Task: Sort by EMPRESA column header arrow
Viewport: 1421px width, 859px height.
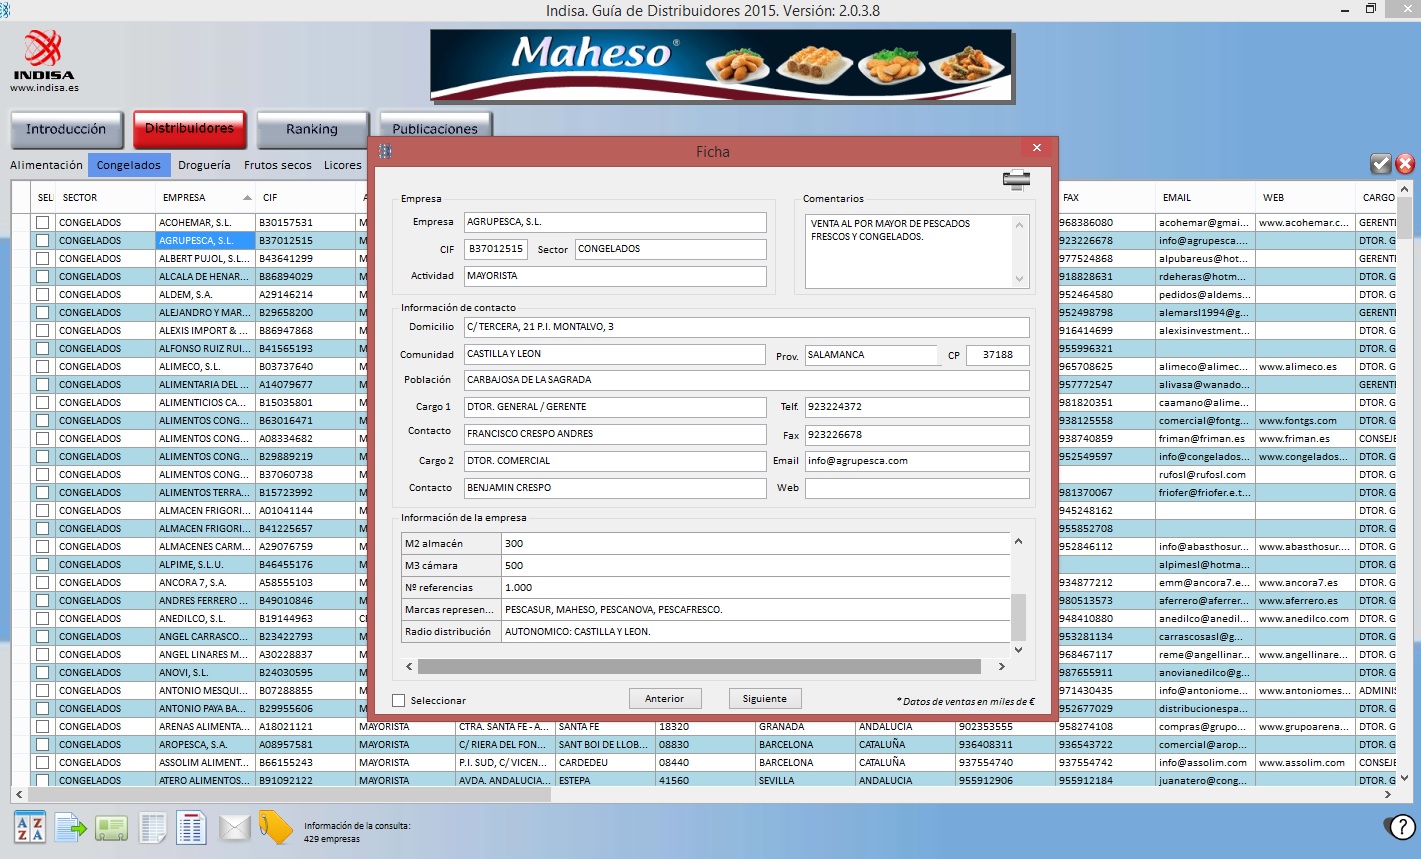Action: 247,197
